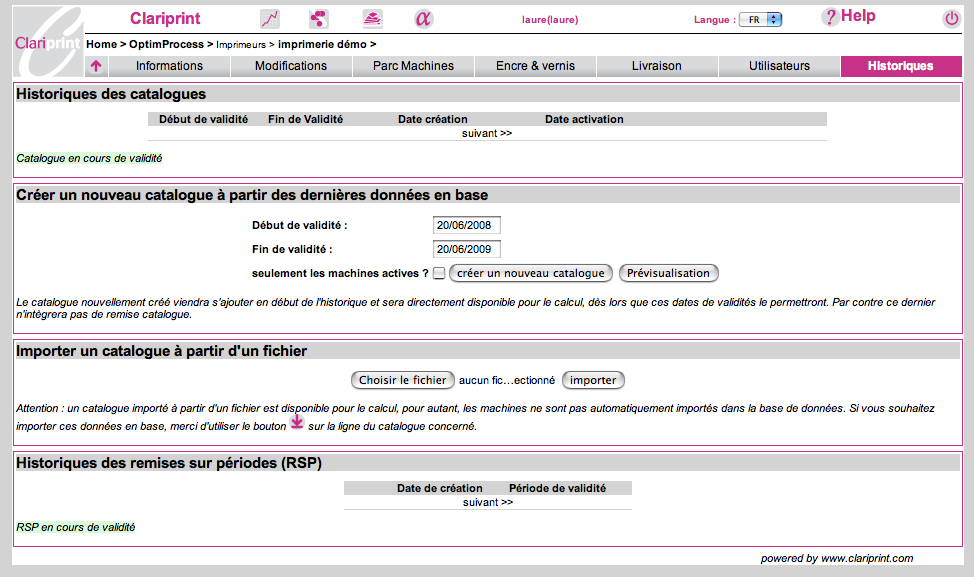Toggle the 'seulement les machines actives' checkbox
The width and height of the screenshot is (974, 577).
(439, 274)
